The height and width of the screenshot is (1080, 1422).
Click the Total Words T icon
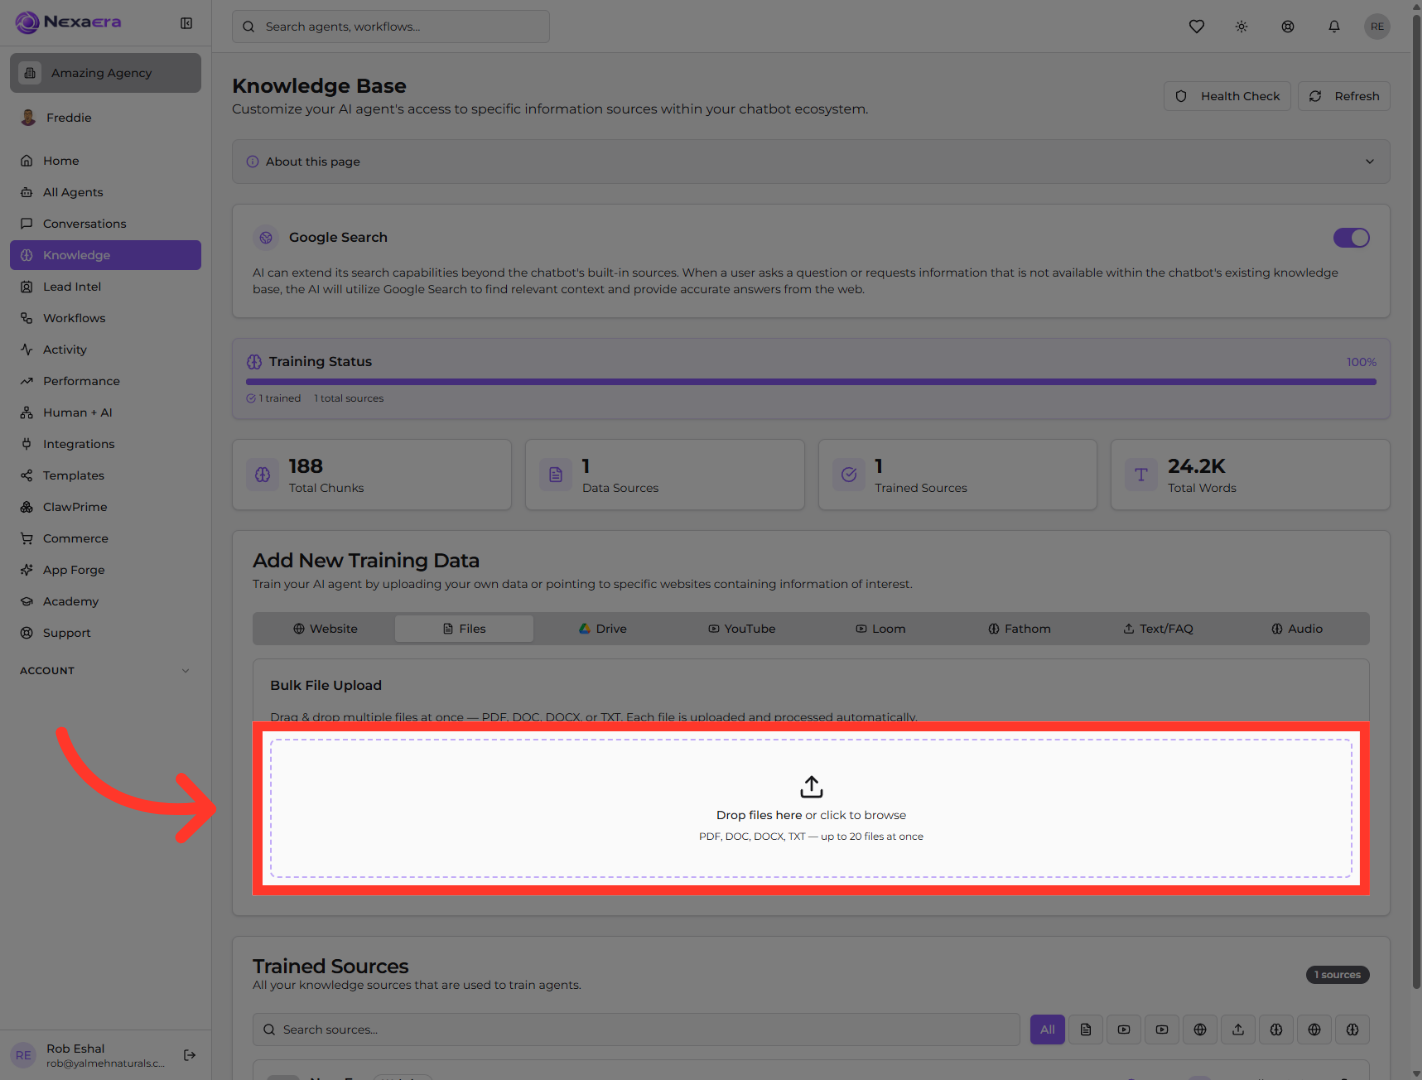(1141, 475)
